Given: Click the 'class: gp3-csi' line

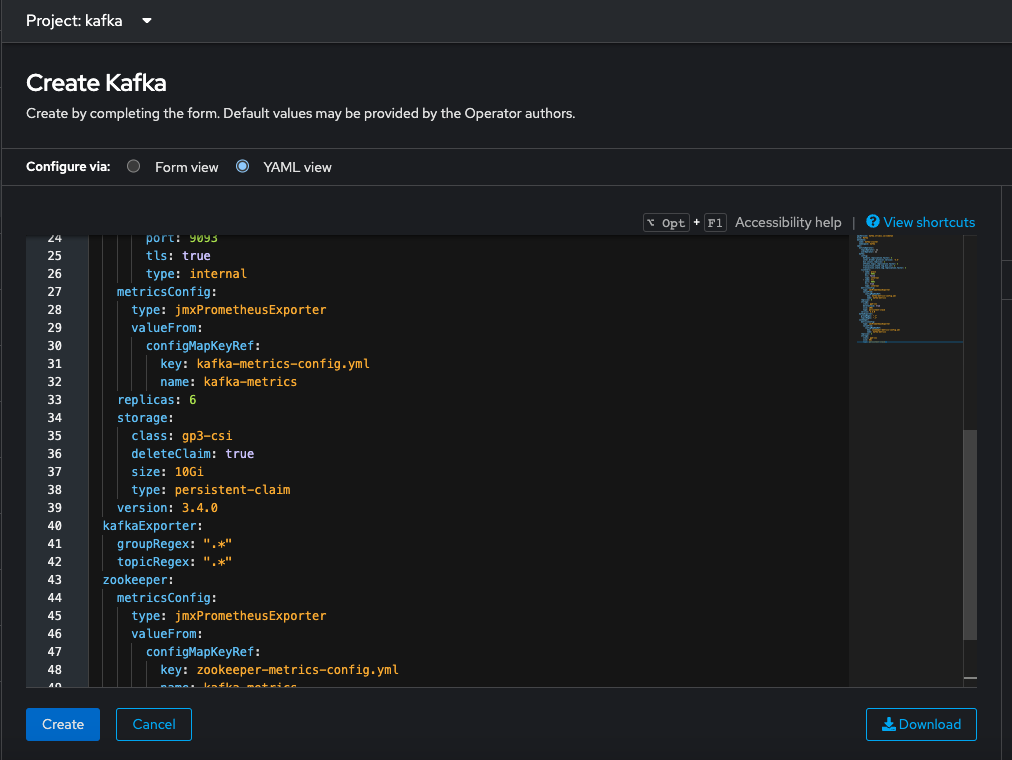Looking at the screenshot, I should pos(181,435).
